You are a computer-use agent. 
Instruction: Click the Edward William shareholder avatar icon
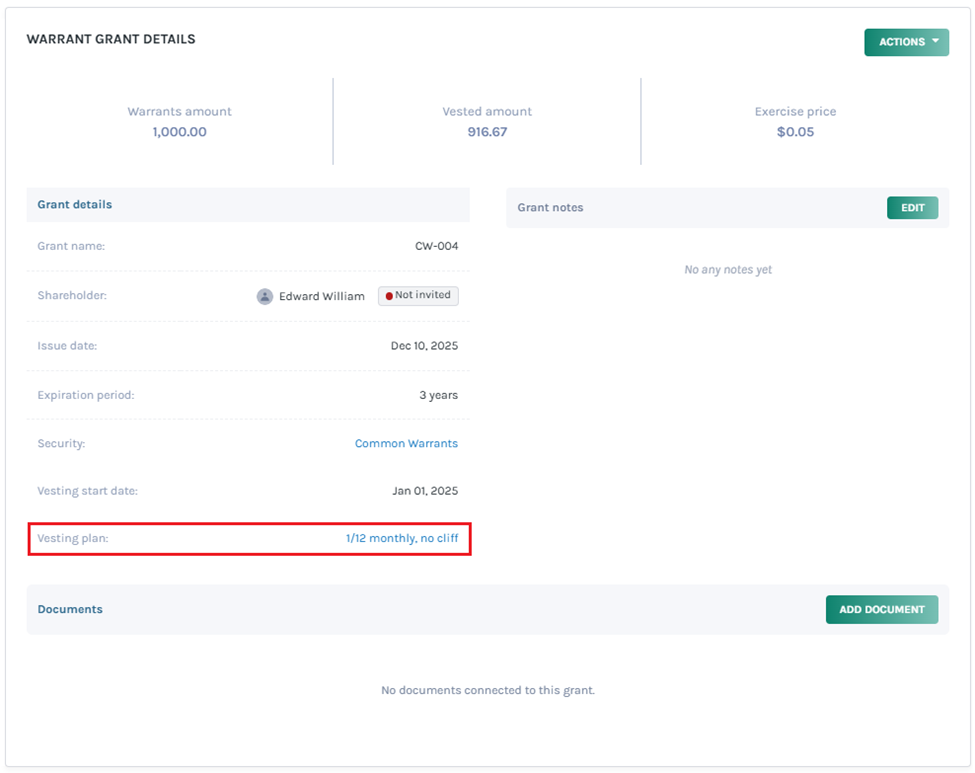[x=265, y=295]
